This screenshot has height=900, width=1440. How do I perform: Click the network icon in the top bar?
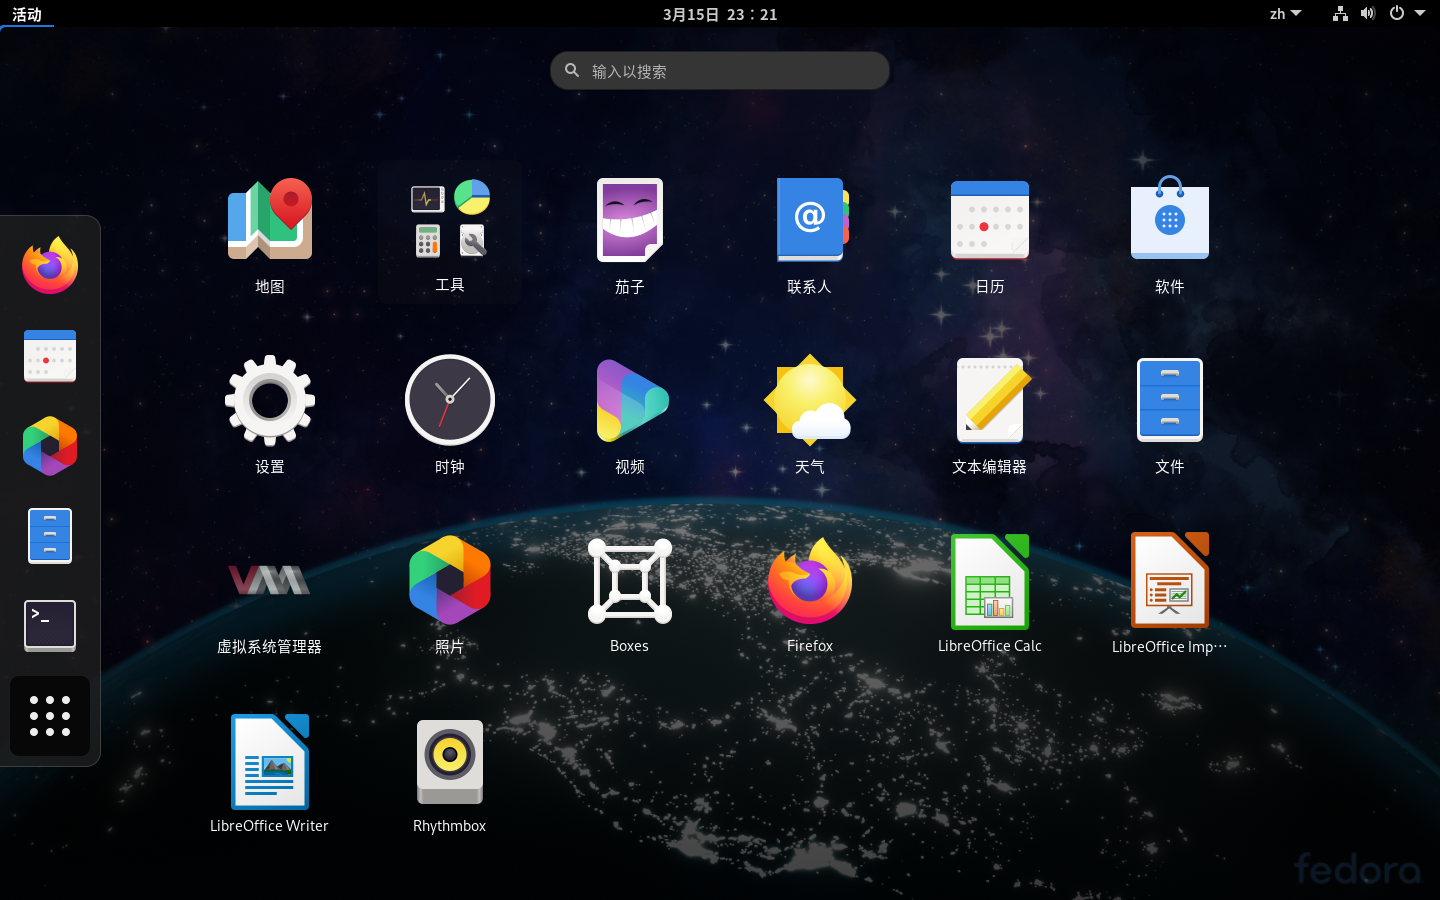tap(1340, 14)
